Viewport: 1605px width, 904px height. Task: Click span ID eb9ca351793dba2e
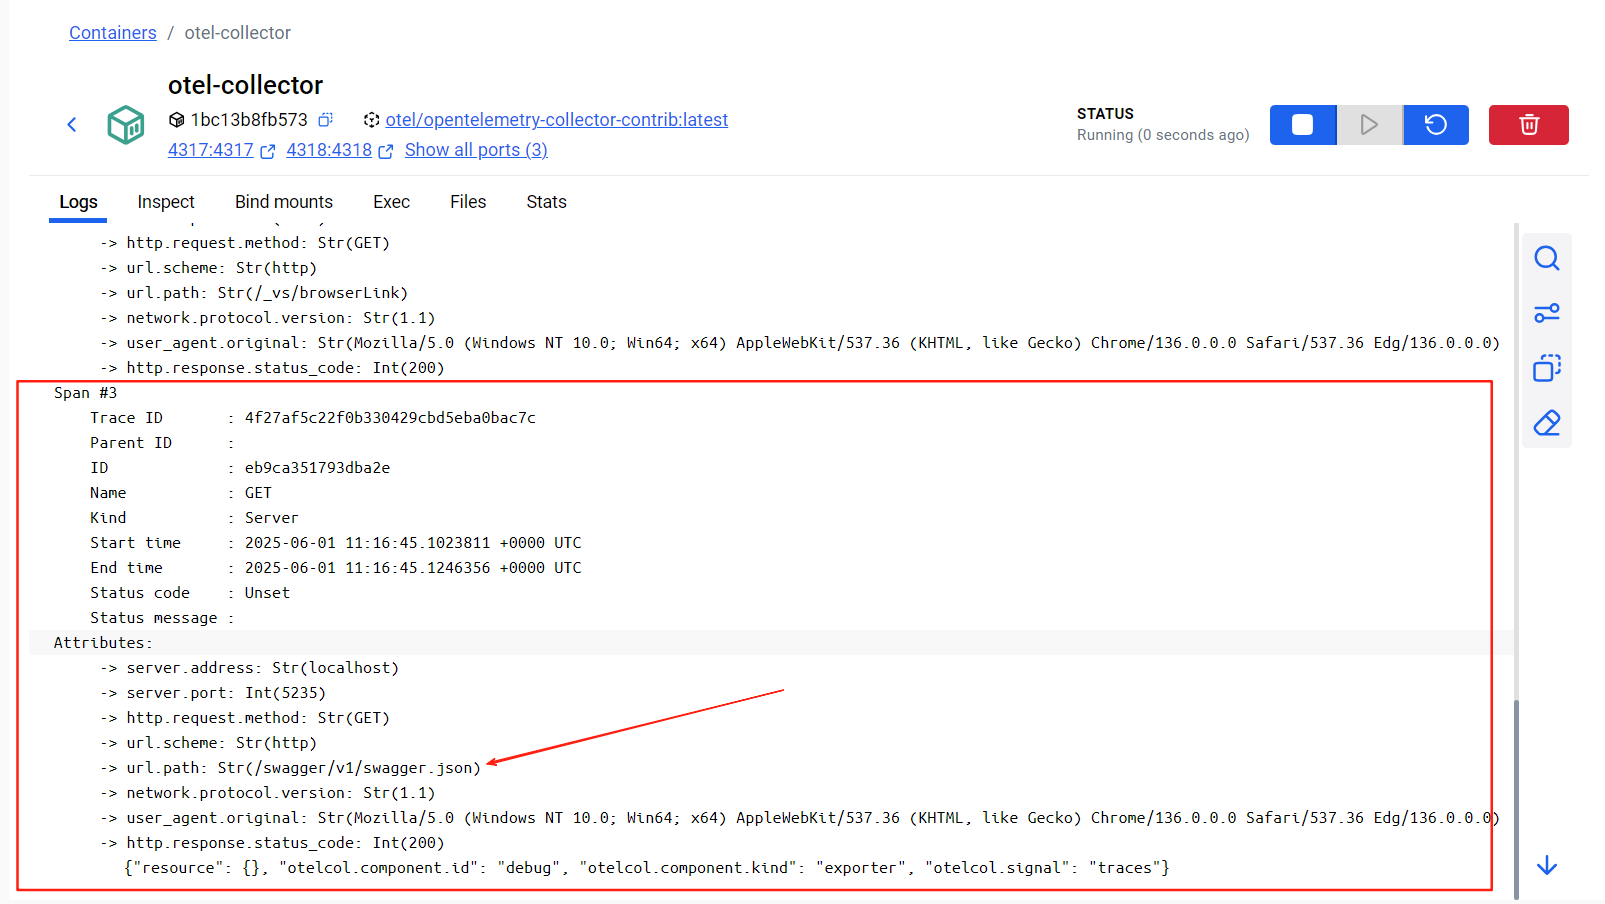point(318,468)
